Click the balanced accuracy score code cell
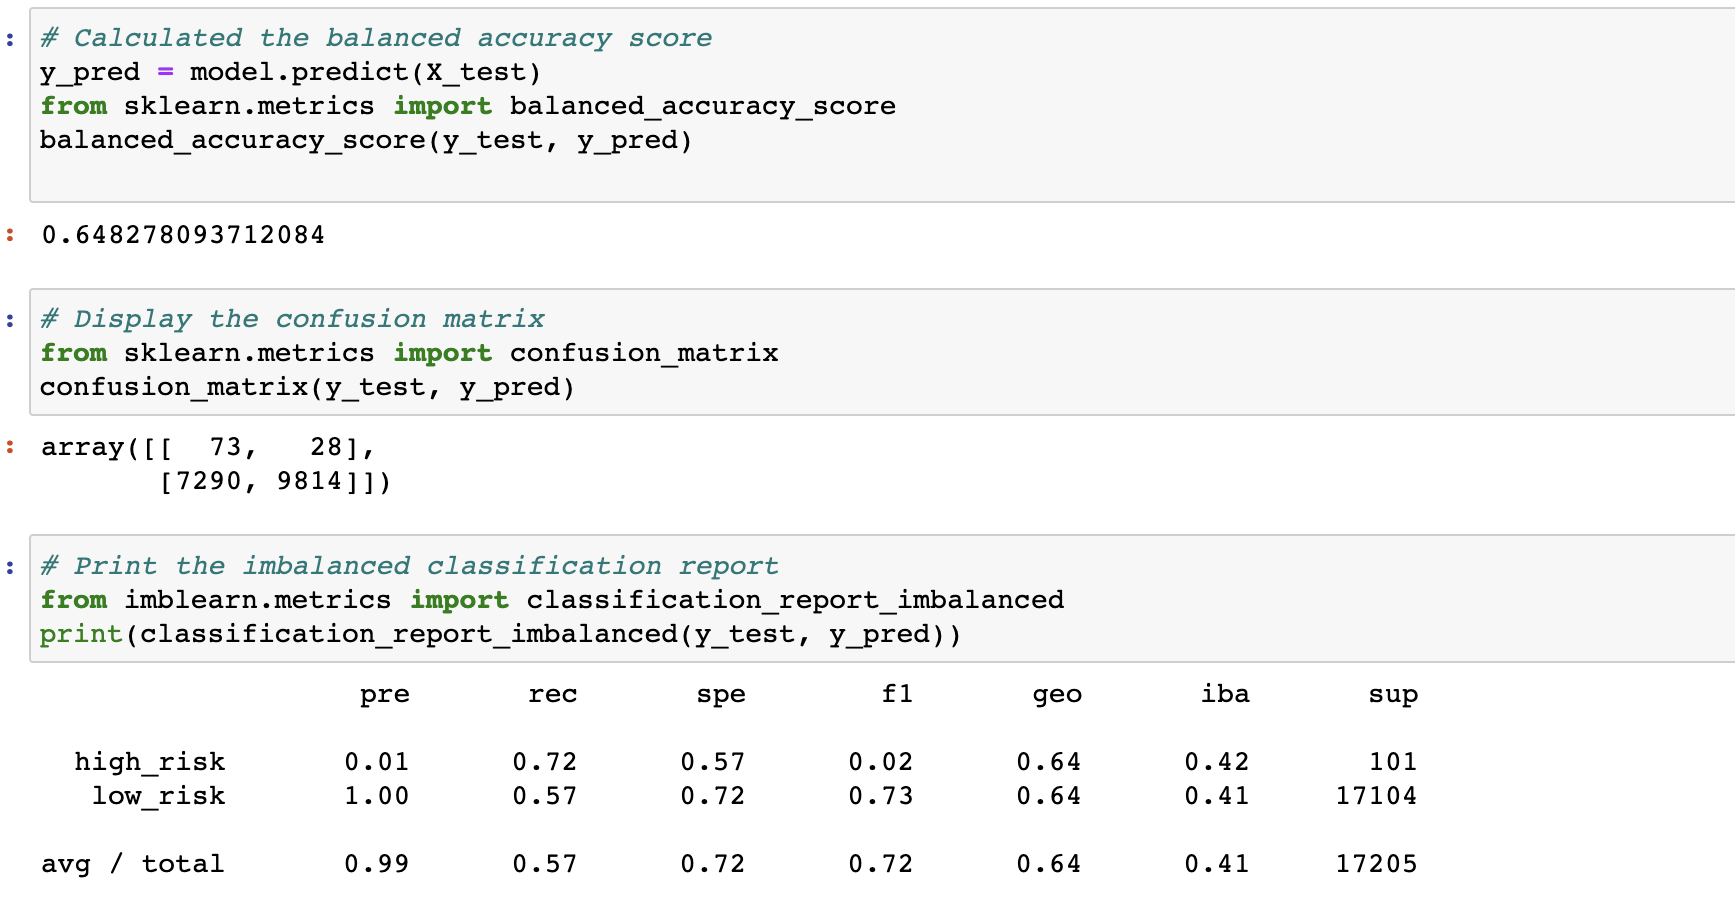Viewport: 1735px width, 917px height. point(882,105)
